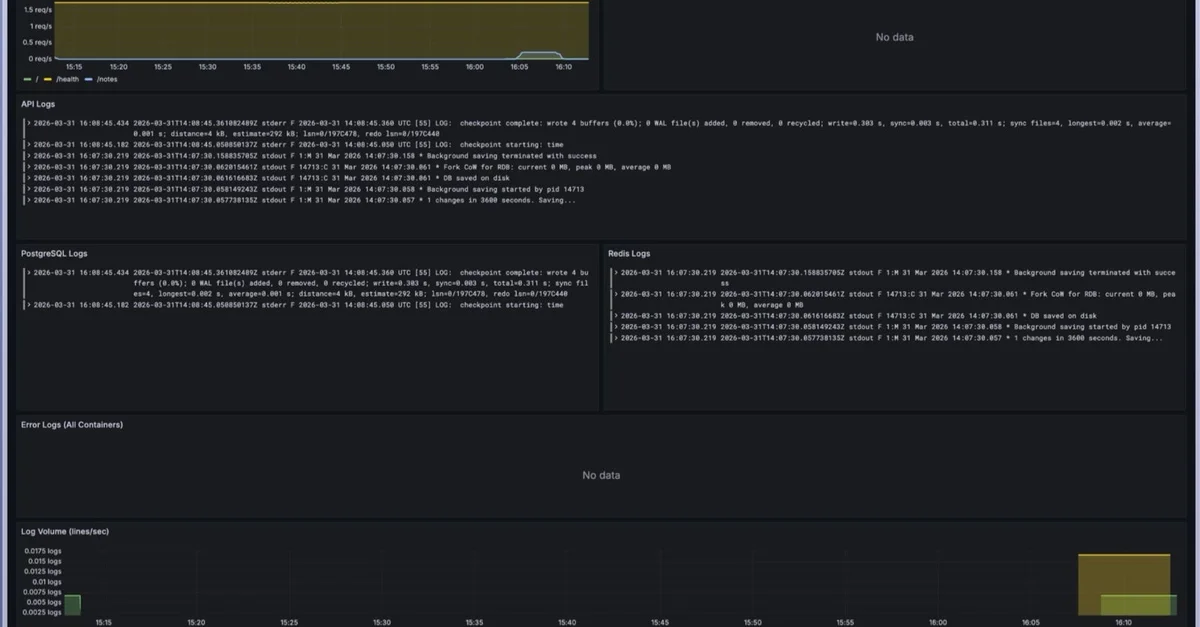Open the PostgreSQL Logs panel title menu

point(54,254)
